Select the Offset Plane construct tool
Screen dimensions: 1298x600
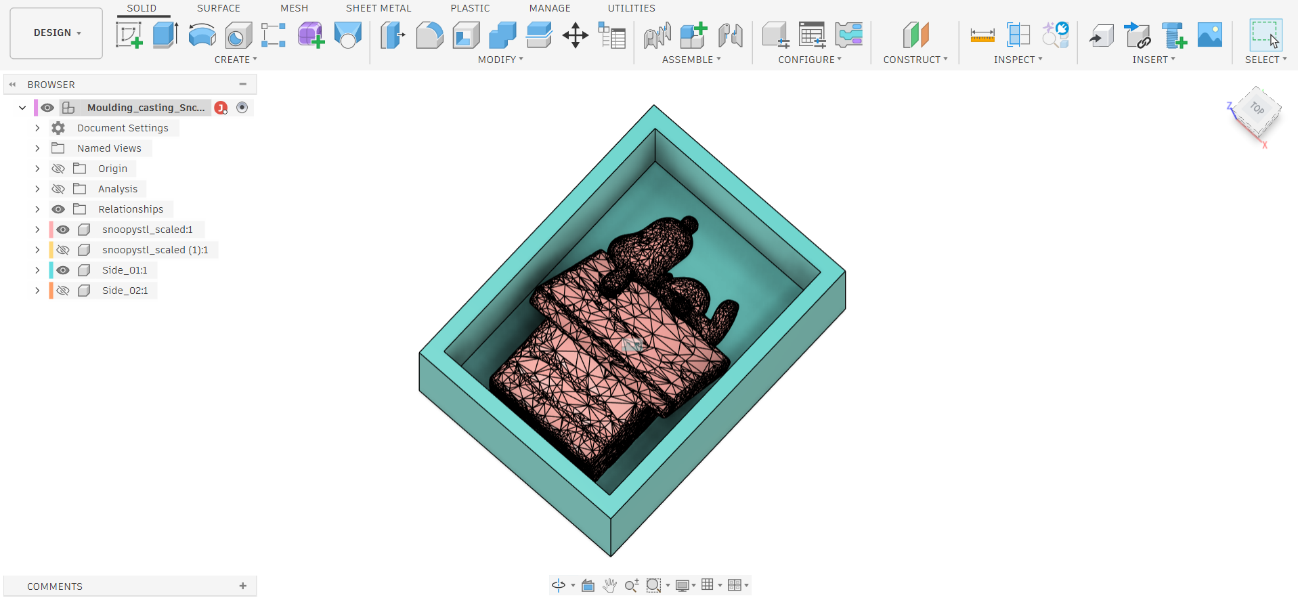tap(915, 36)
